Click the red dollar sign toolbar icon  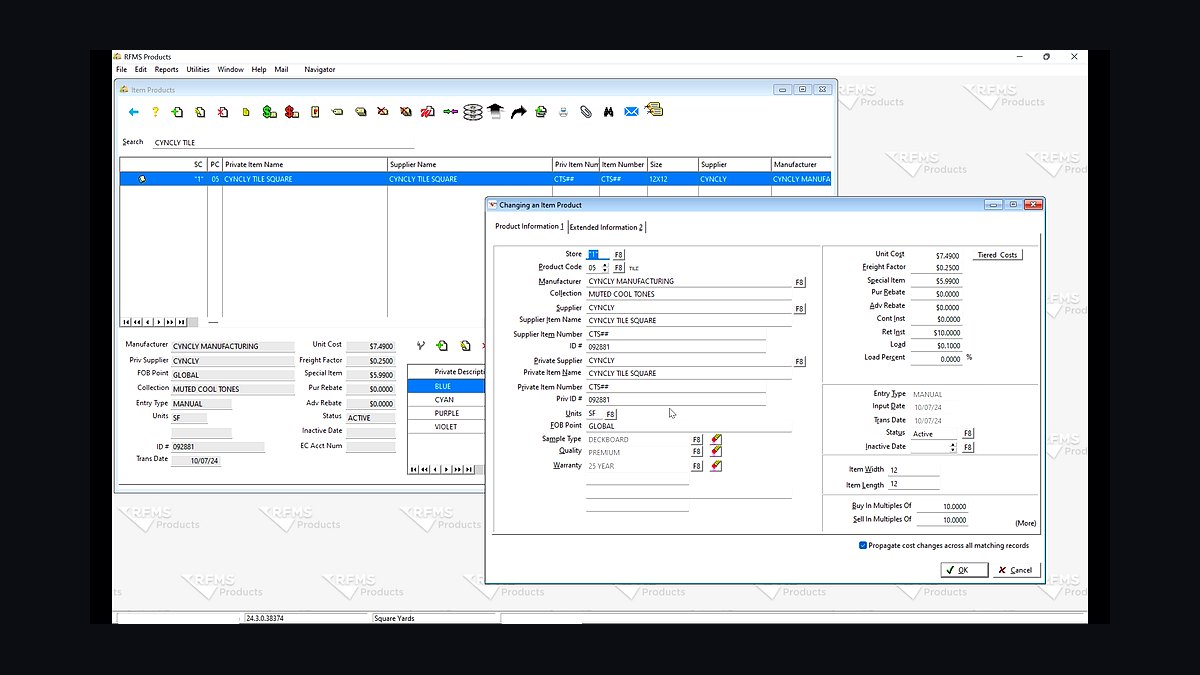pyautogui.click(x=291, y=112)
